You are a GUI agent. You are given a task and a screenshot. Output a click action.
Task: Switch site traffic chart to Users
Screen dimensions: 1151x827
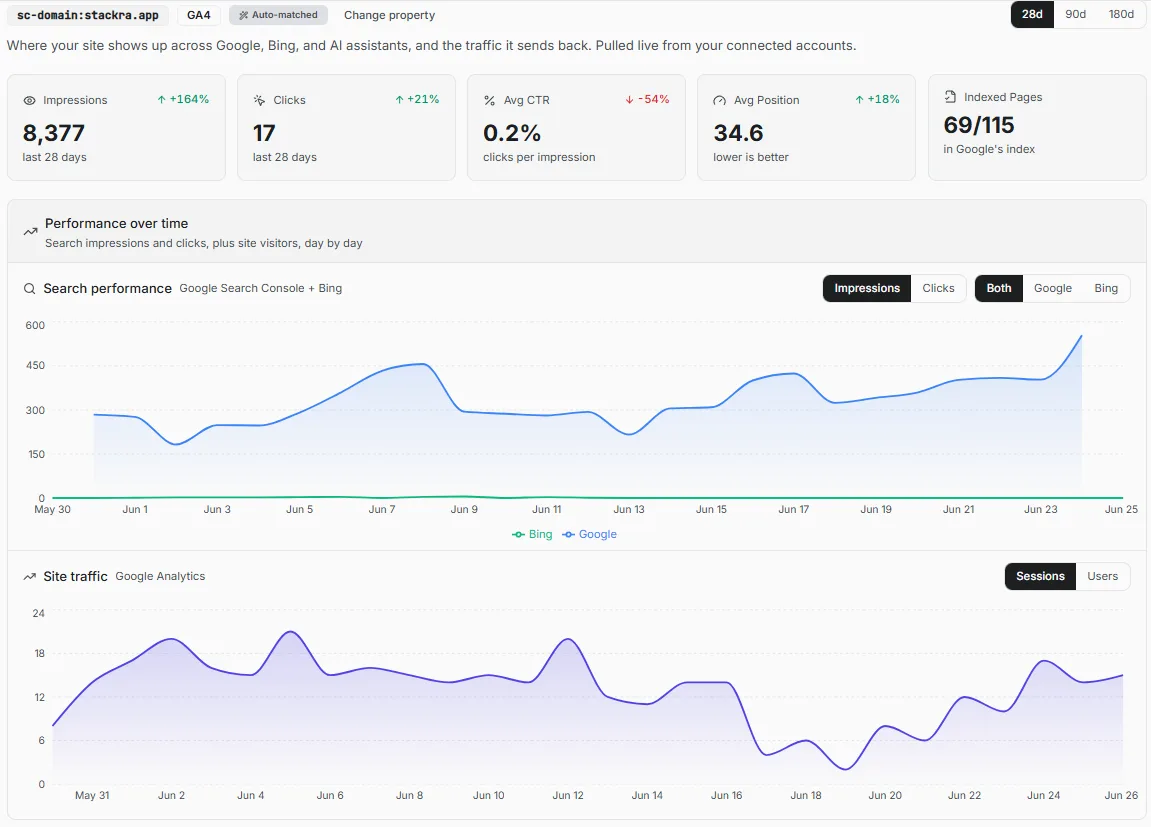[x=1103, y=577]
